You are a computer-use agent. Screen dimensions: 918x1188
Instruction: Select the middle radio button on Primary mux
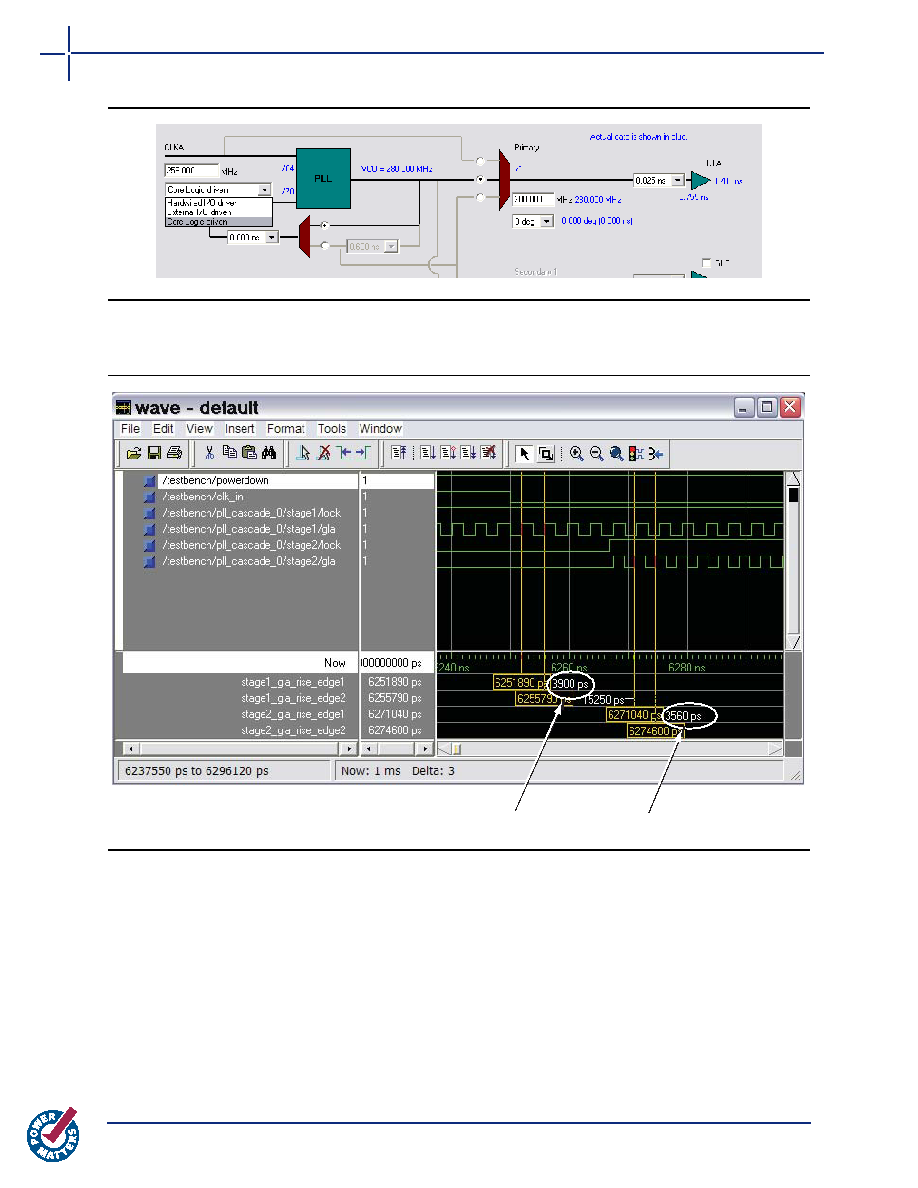[480, 180]
